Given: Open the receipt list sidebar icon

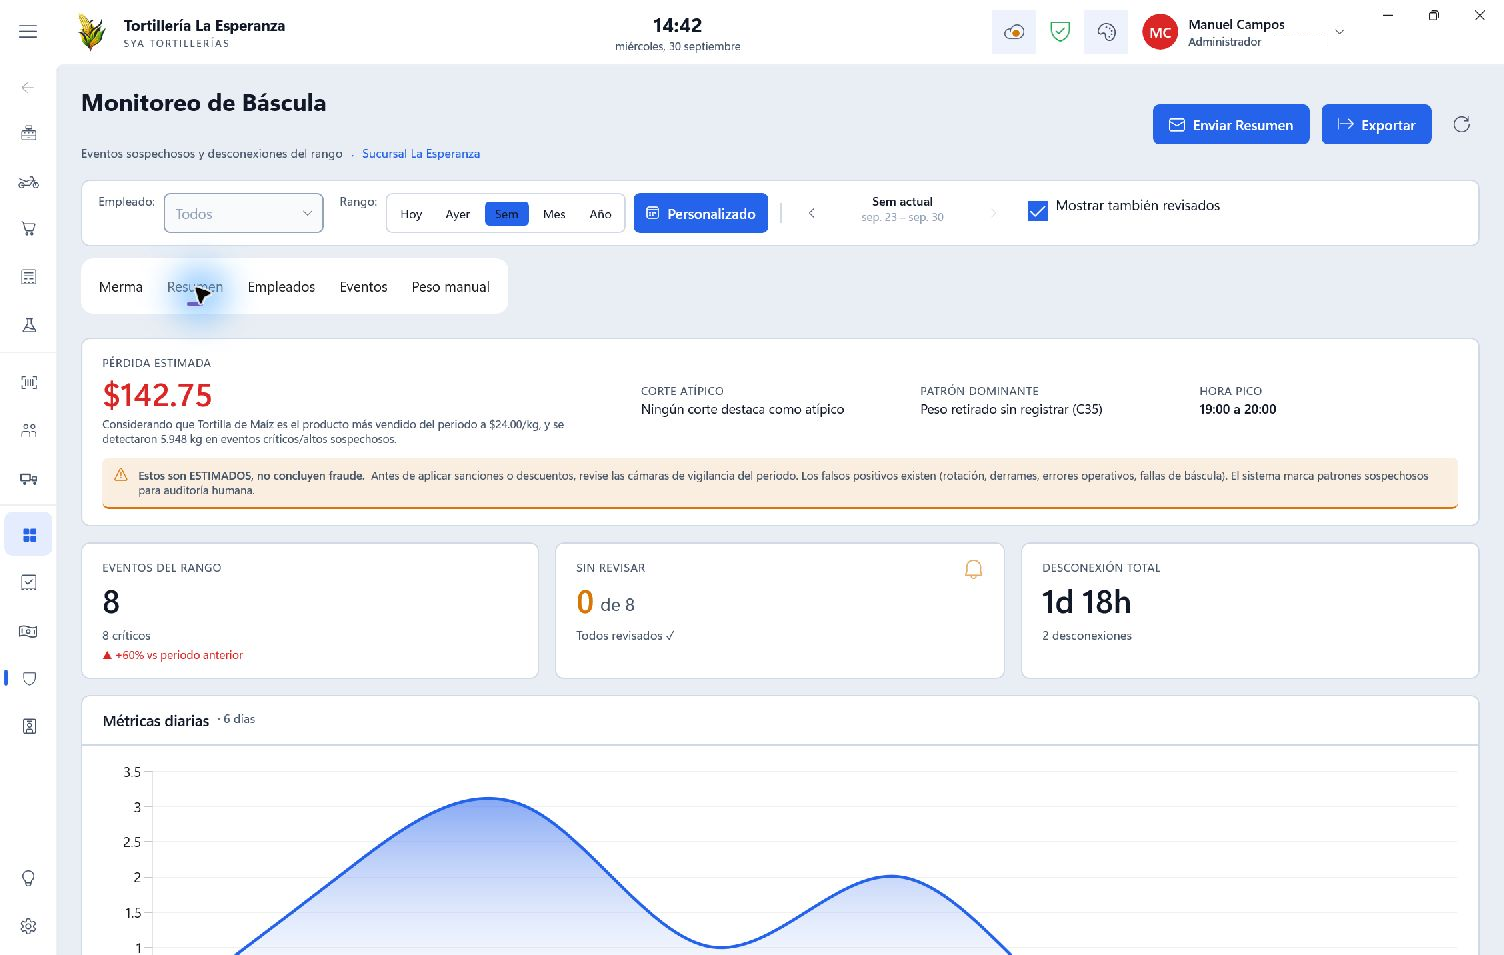Looking at the screenshot, I should pyautogui.click(x=28, y=277).
